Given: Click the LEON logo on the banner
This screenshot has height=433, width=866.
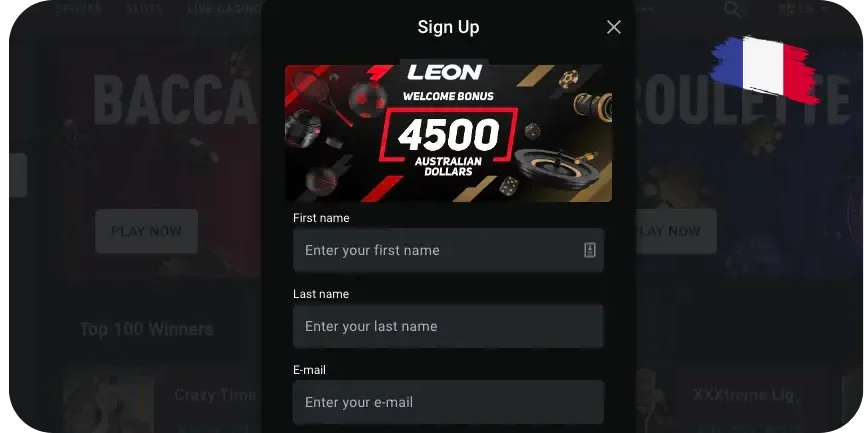Looking at the screenshot, I should click(445, 72).
